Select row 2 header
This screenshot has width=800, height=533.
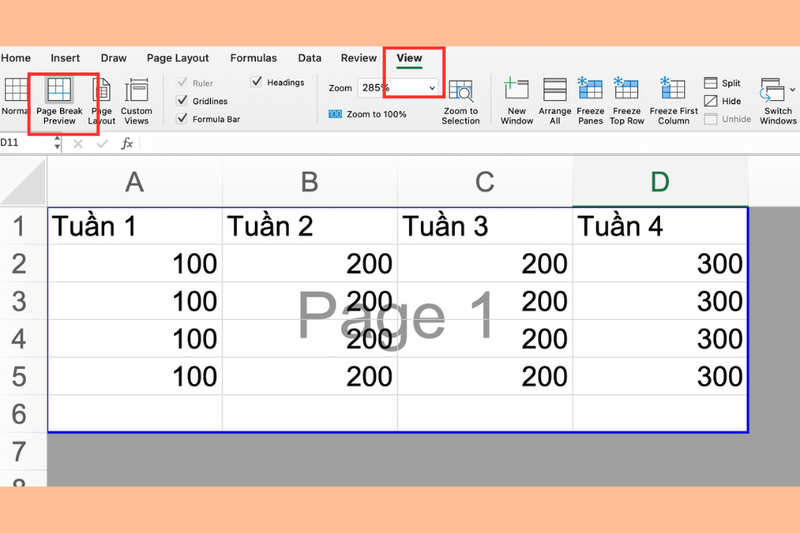point(23,264)
